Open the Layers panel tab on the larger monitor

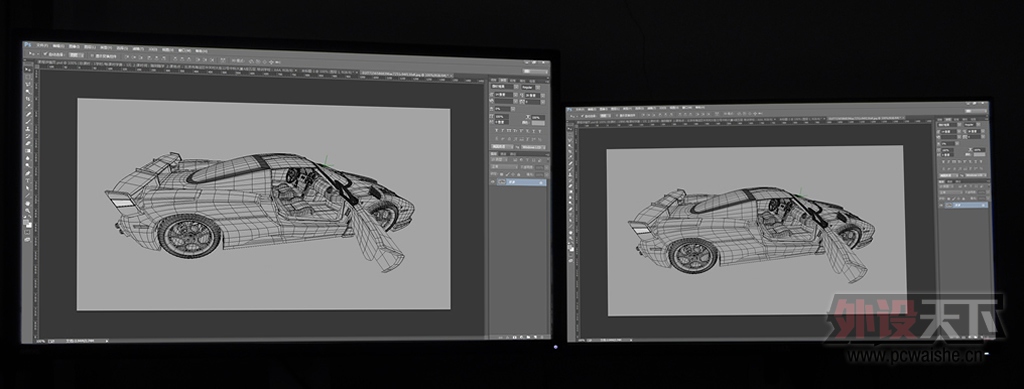(x=493, y=153)
